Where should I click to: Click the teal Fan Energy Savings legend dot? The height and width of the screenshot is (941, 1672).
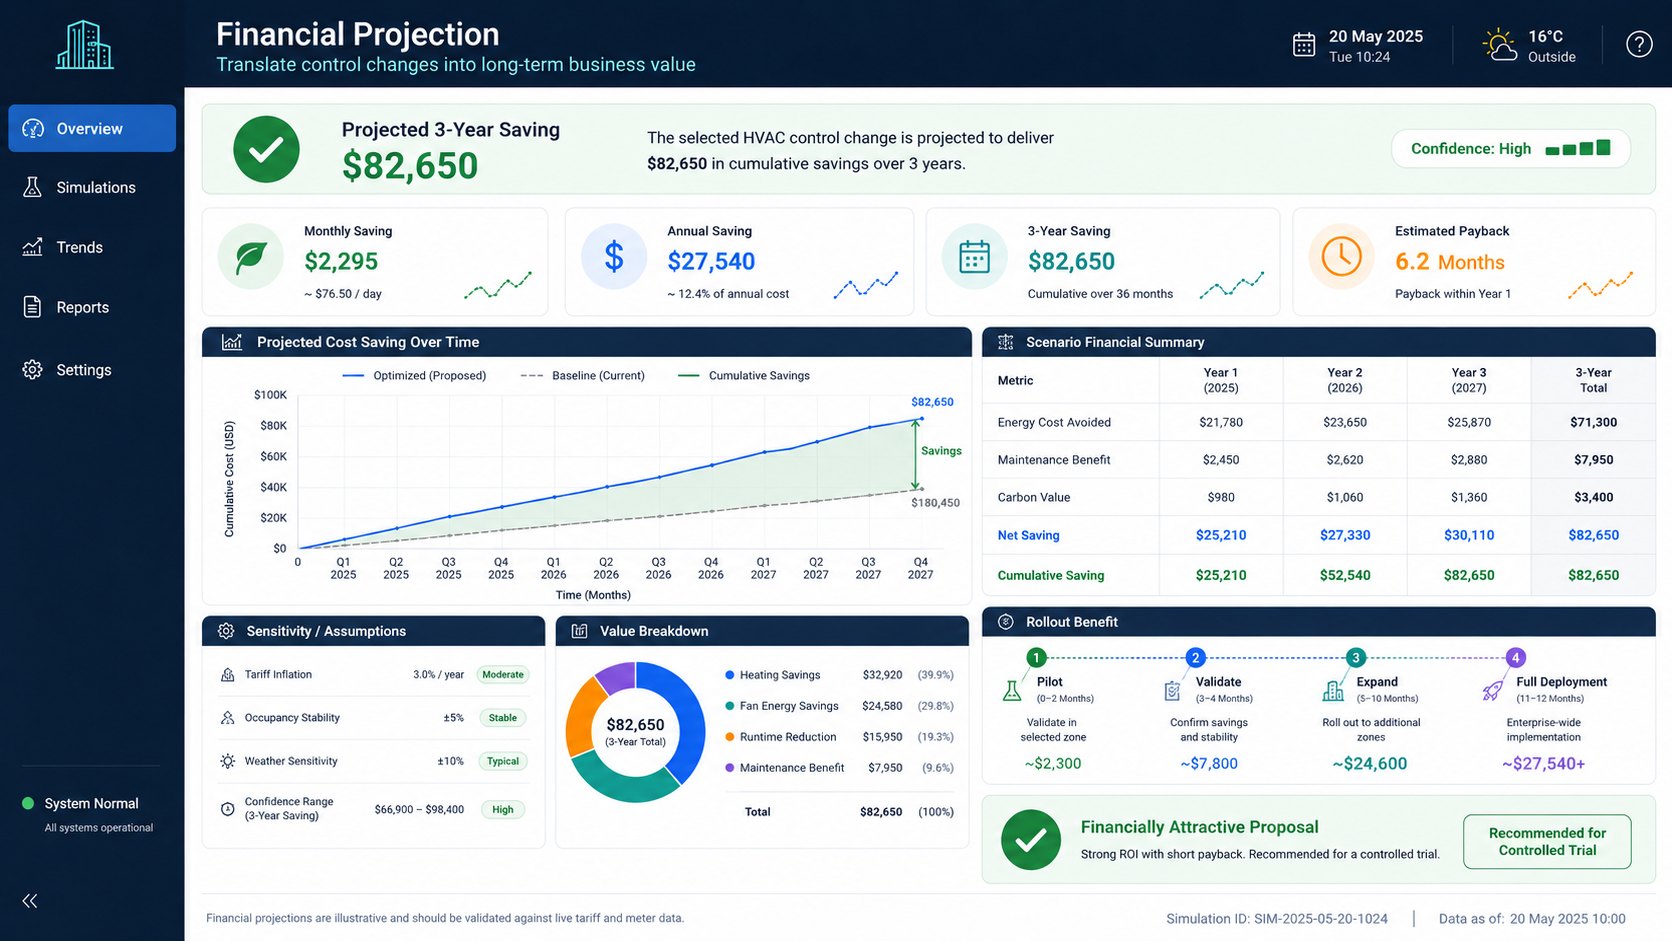(730, 706)
